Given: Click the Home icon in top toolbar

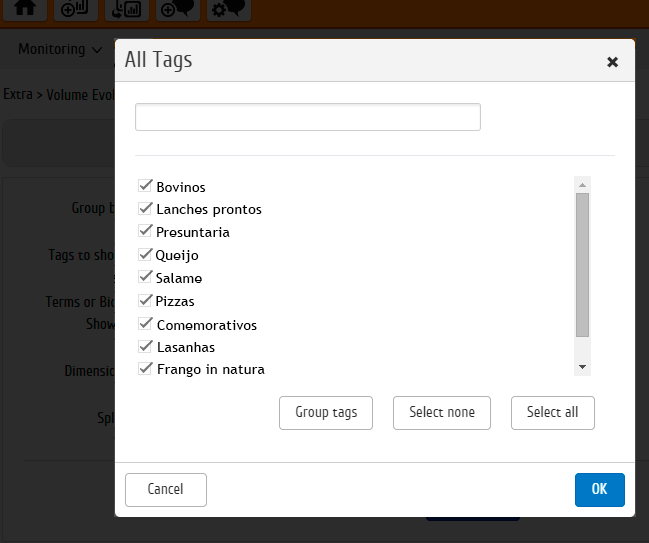Looking at the screenshot, I should point(27,8).
